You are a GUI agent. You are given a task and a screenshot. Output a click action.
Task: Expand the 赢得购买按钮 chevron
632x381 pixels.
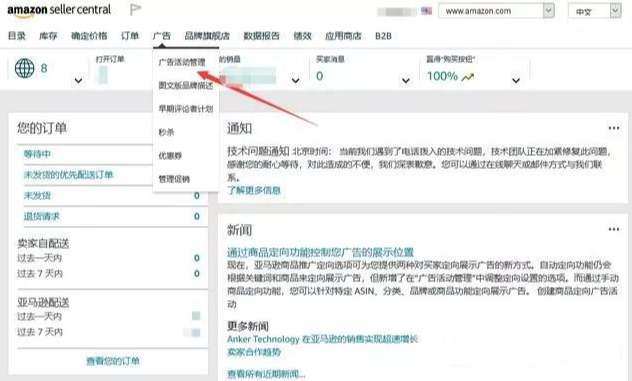coord(516,81)
